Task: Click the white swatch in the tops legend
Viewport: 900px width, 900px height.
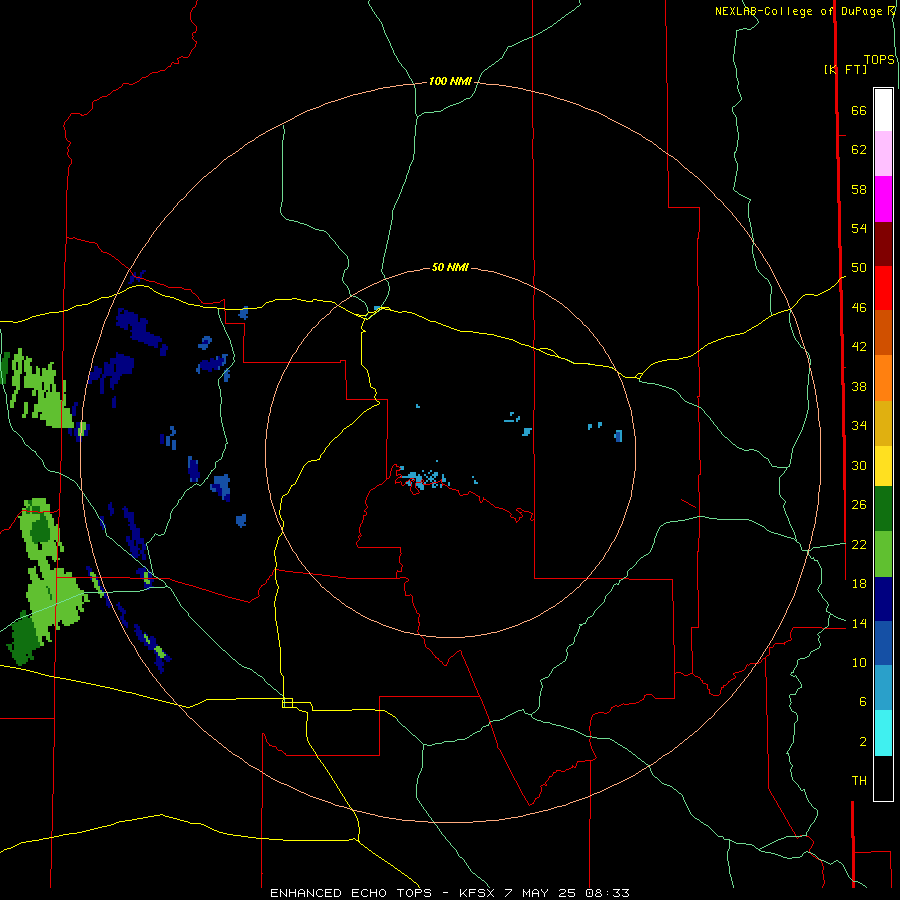Action: (x=883, y=110)
